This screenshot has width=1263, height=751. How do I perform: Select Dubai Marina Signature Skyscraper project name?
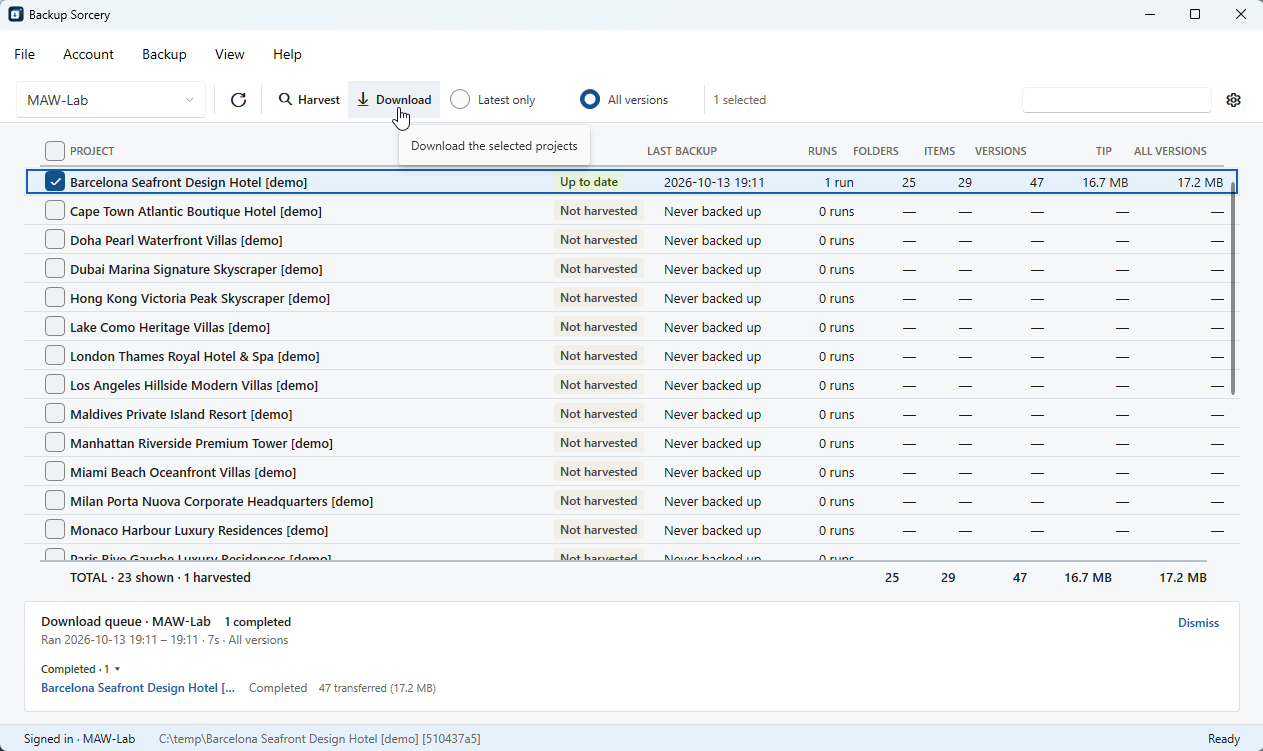[196, 269]
